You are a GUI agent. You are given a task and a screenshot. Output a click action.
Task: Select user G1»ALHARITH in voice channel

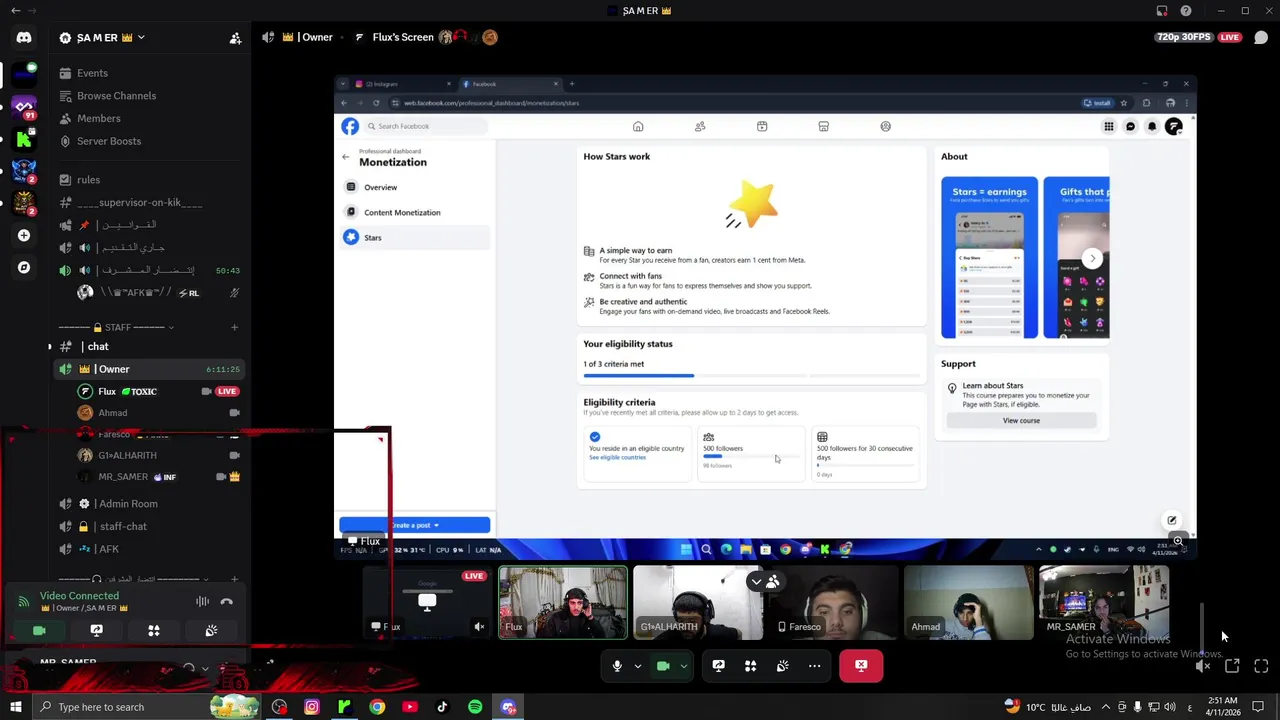[160, 455]
